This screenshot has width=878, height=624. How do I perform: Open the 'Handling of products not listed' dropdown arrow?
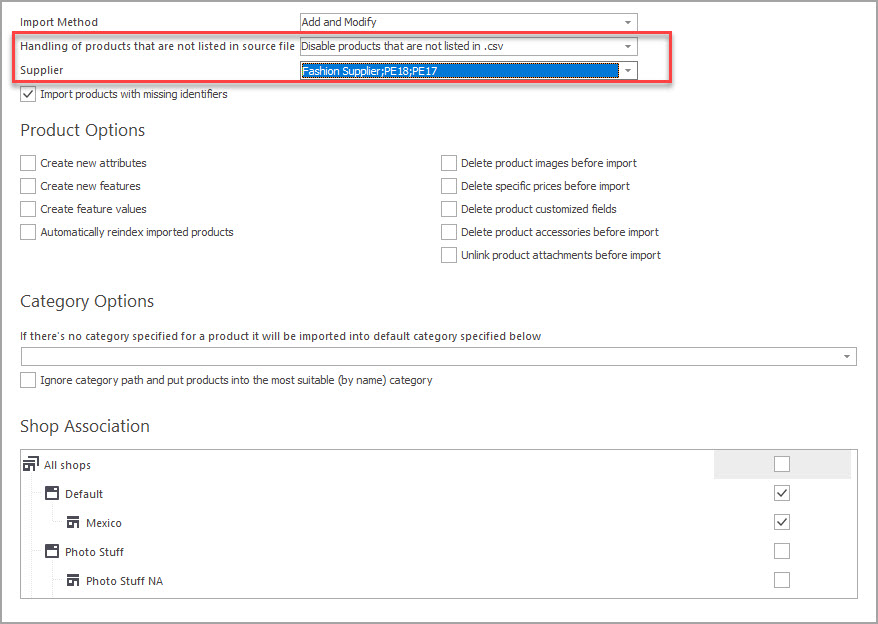(628, 46)
